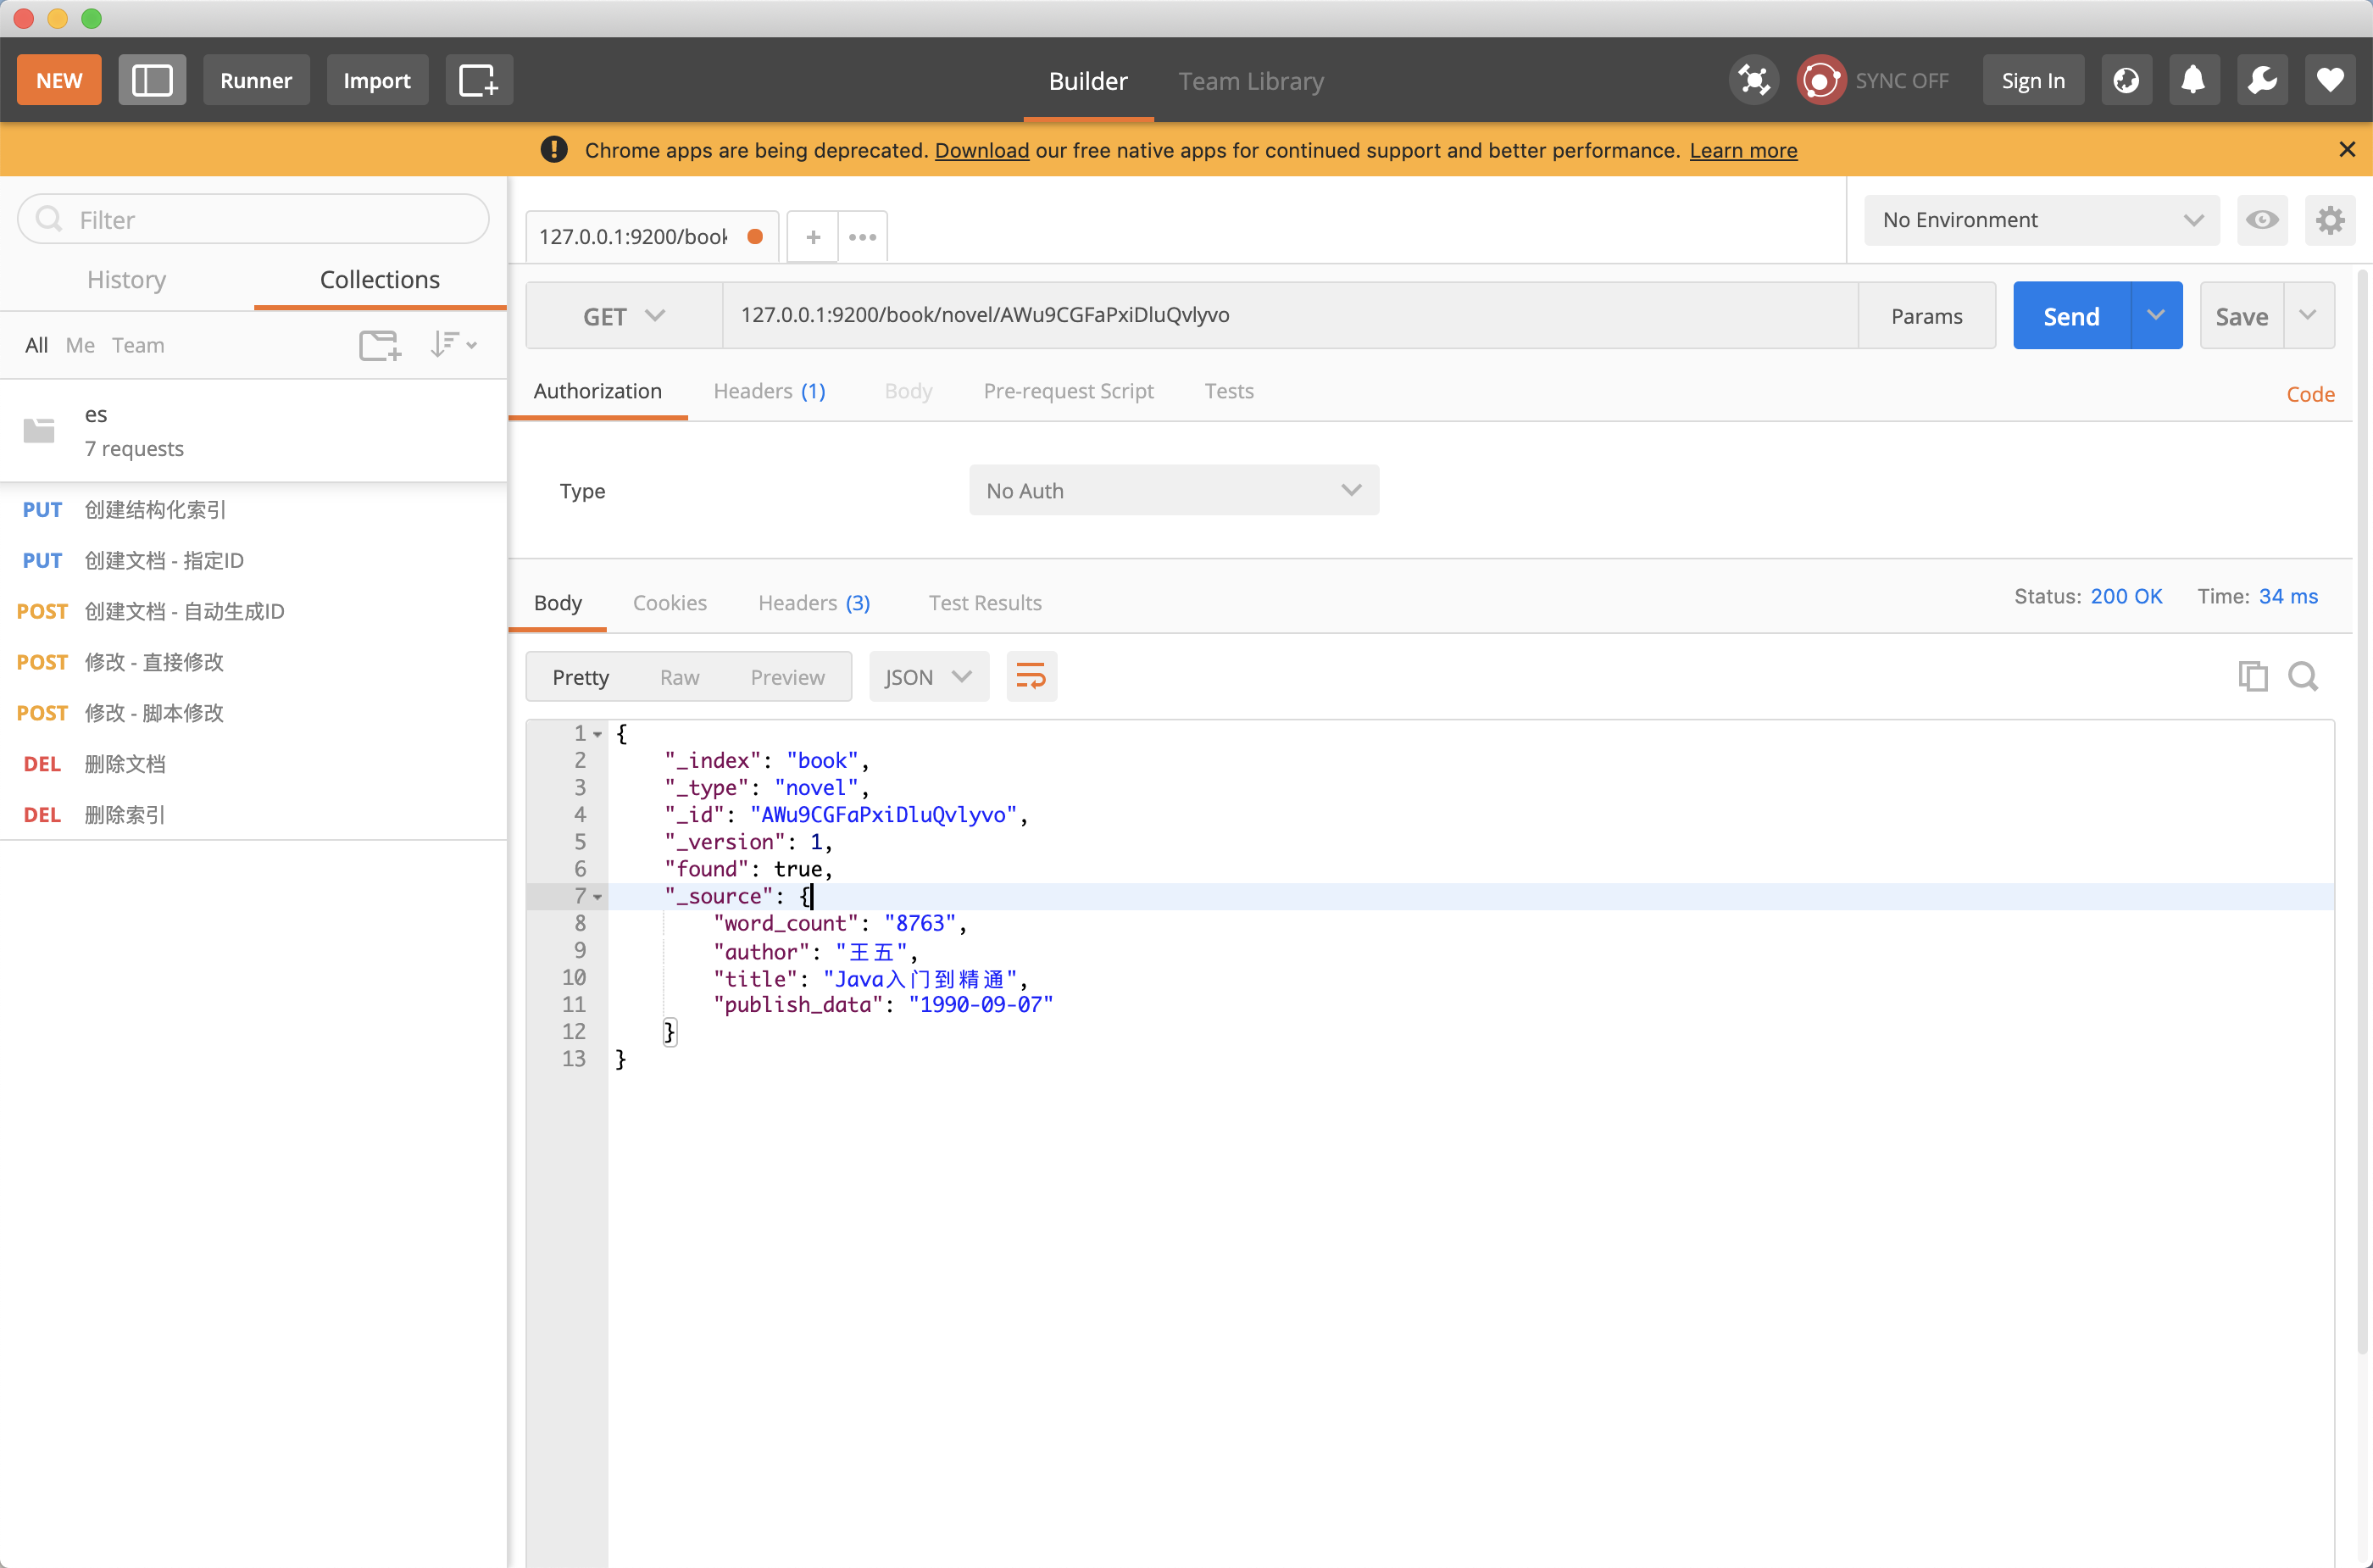This screenshot has width=2373, height=1568.
Task: Open response Cookies tab
Action: (669, 602)
